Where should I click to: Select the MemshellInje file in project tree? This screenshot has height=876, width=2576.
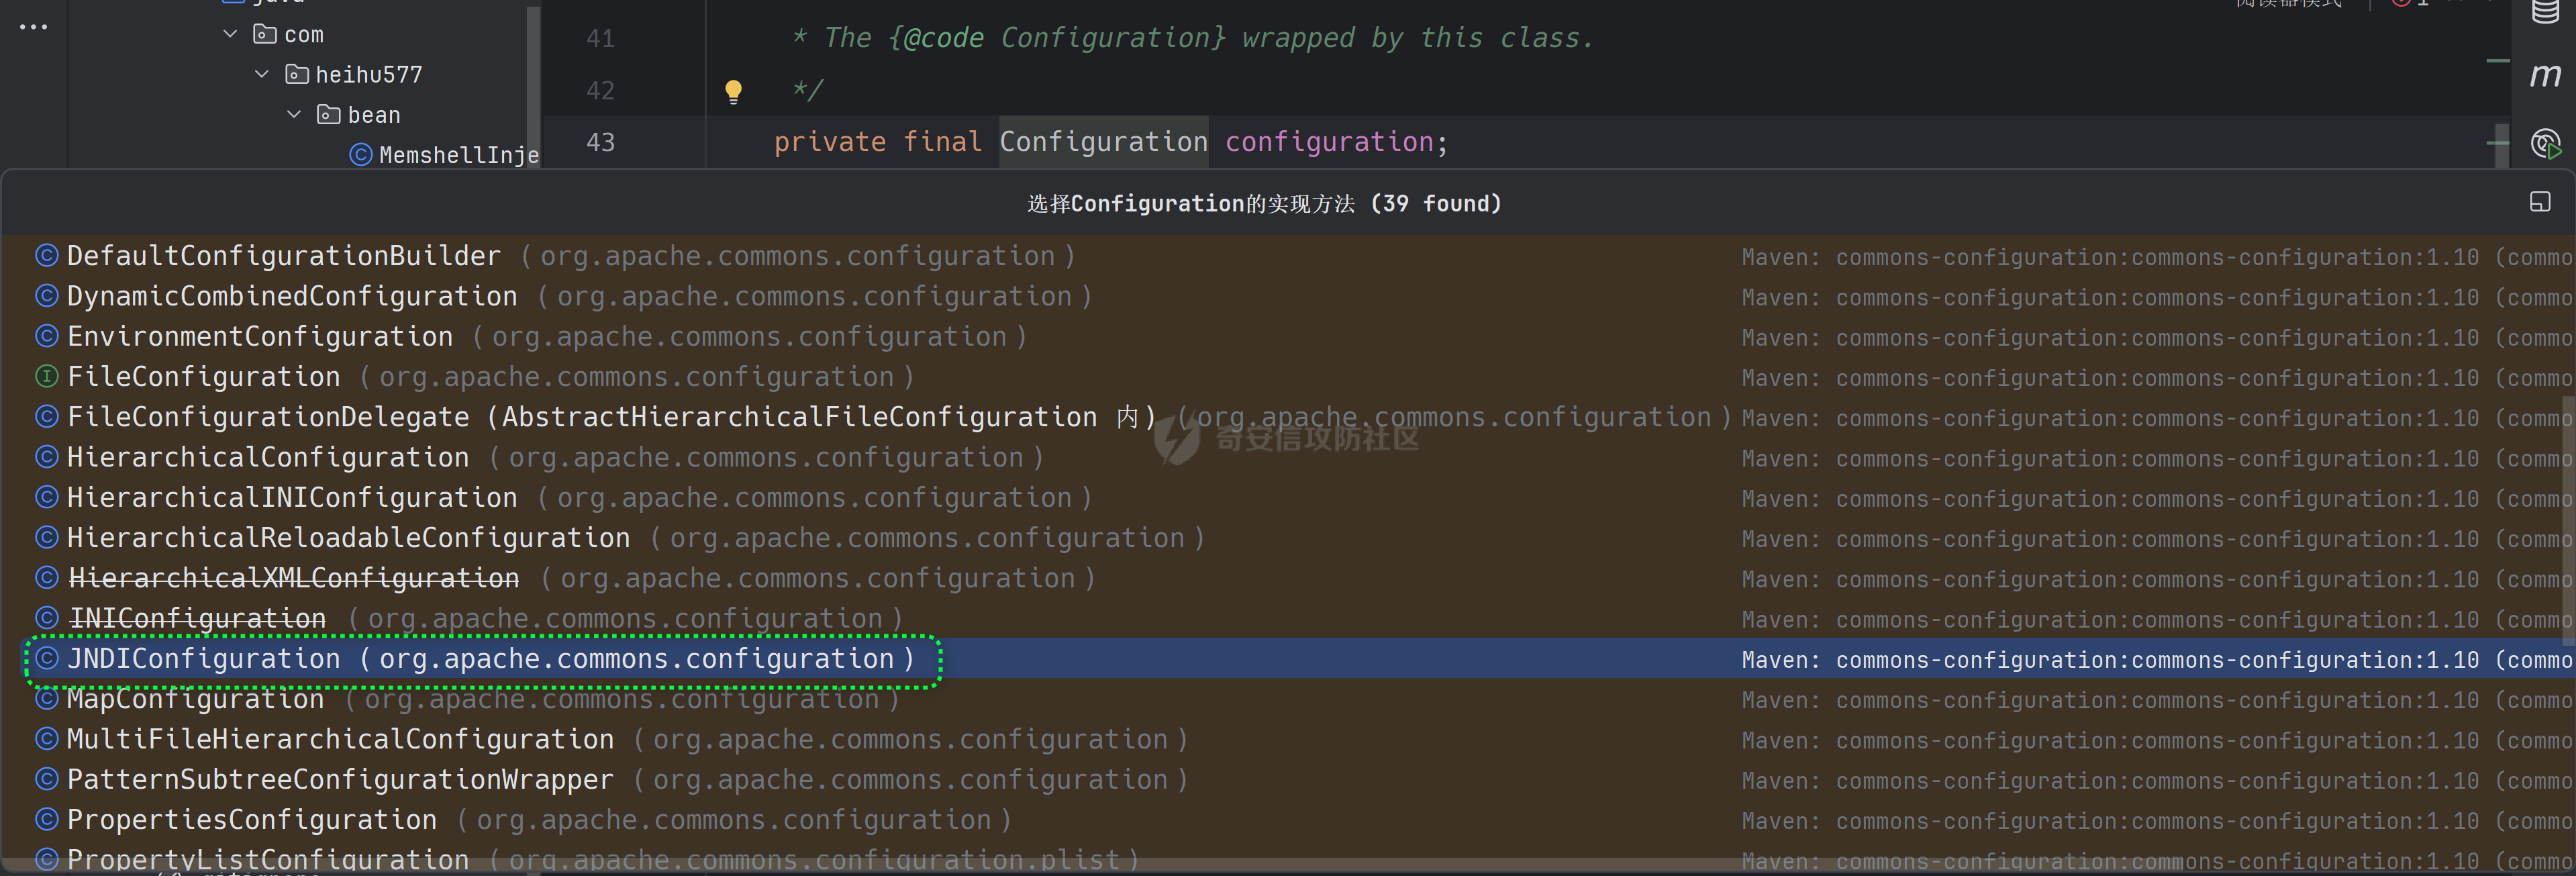(x=458, y=155)
